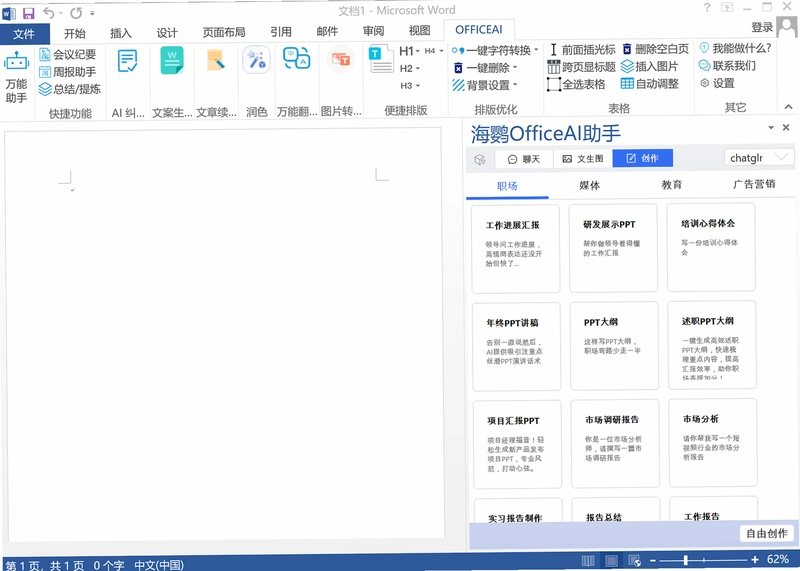This screenshot has width=800, height=571.
Task: Select the 媒体 category tab
Action: coord(589,185)
